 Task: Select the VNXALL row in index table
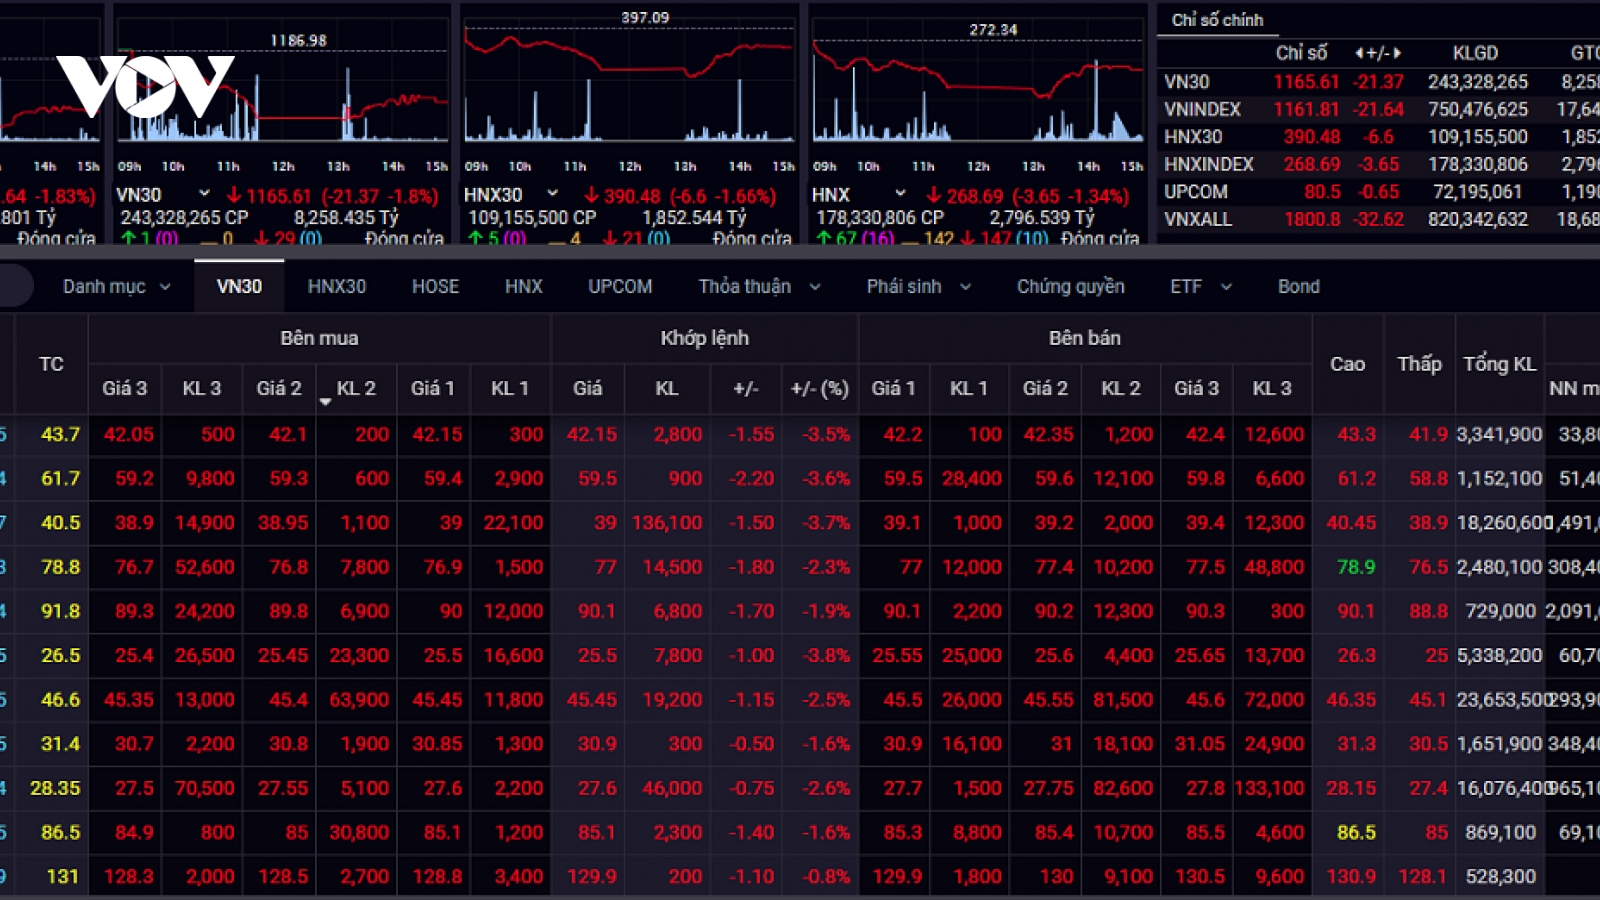(x=1379, y=219)
